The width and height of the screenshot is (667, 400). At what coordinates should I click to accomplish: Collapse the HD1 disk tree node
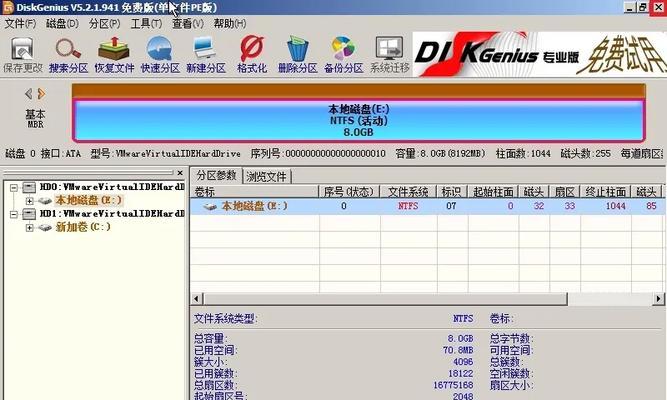tap(14, 214)
